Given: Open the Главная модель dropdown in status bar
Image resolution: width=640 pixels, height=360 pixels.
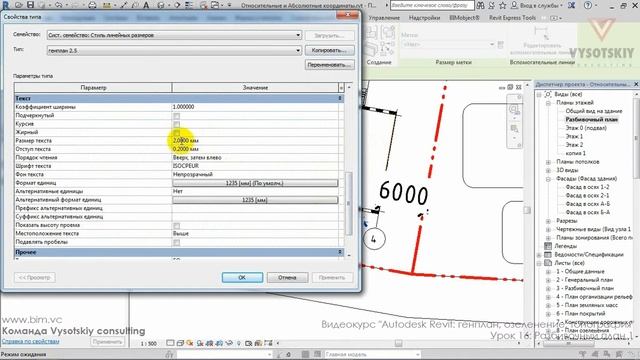Looking at the screenshot, I should point(372,354).
